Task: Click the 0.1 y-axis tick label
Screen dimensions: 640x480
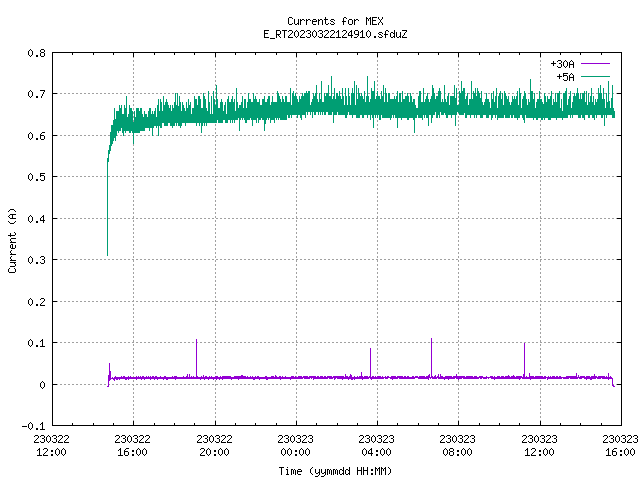Action: click(36, 343)
